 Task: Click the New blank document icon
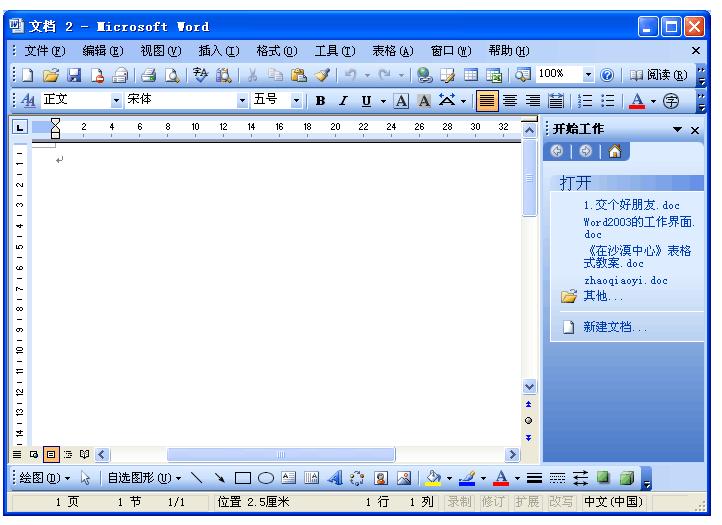point(28,75)
